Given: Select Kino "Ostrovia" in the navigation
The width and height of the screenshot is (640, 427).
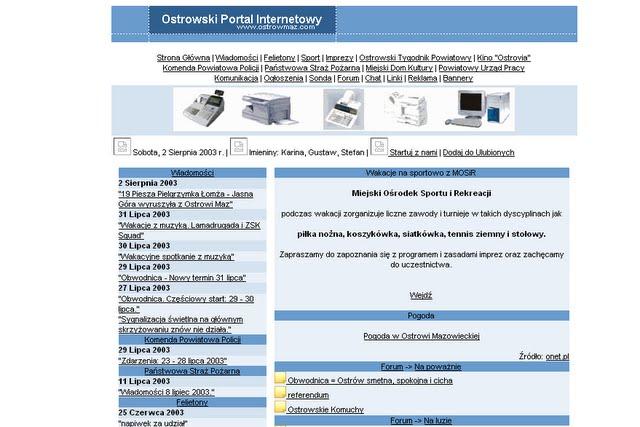Looking at the screenshot, I should tap(504, 58).
